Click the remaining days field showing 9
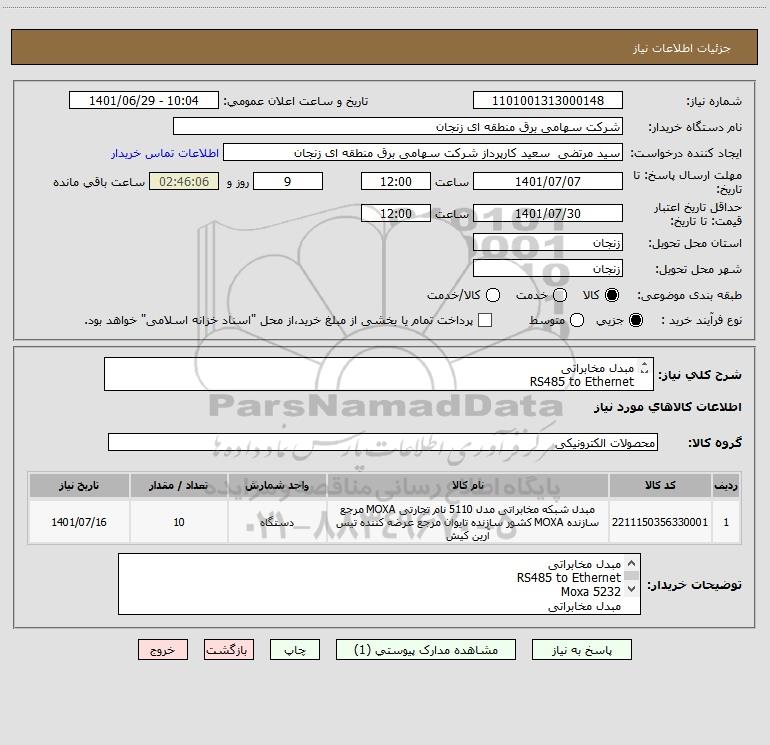770x745 pixels. click(x=288, y=181)
